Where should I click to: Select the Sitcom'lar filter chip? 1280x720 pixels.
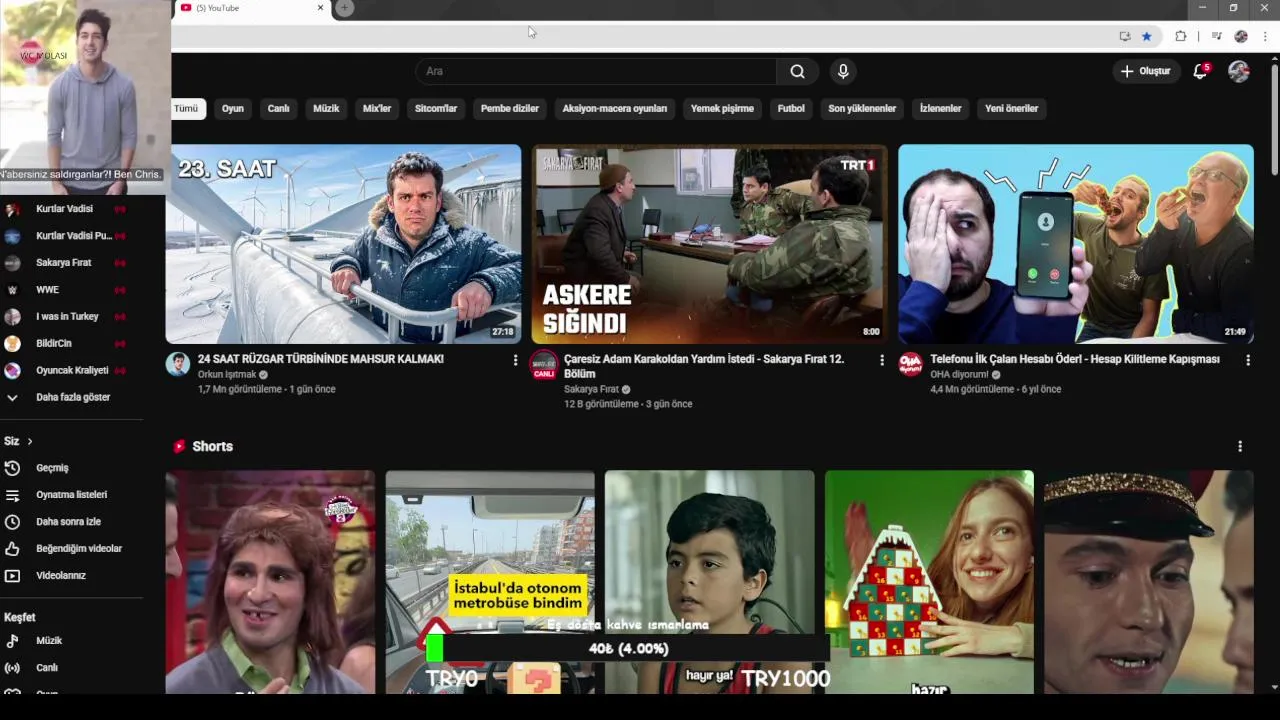click(x=436, y=108)
